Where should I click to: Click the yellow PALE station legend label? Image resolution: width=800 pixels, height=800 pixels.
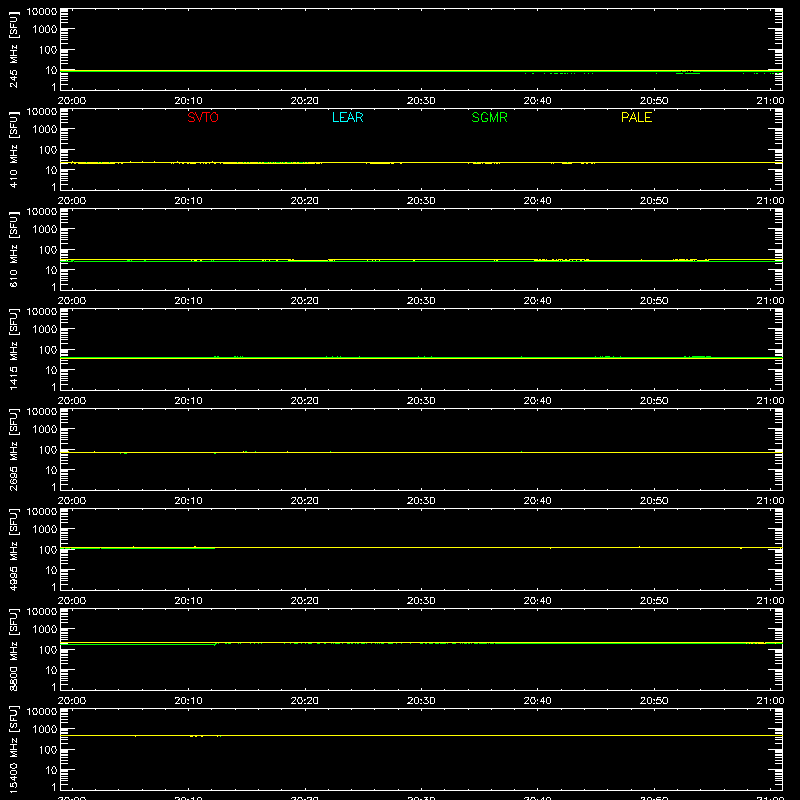point(636,117)
